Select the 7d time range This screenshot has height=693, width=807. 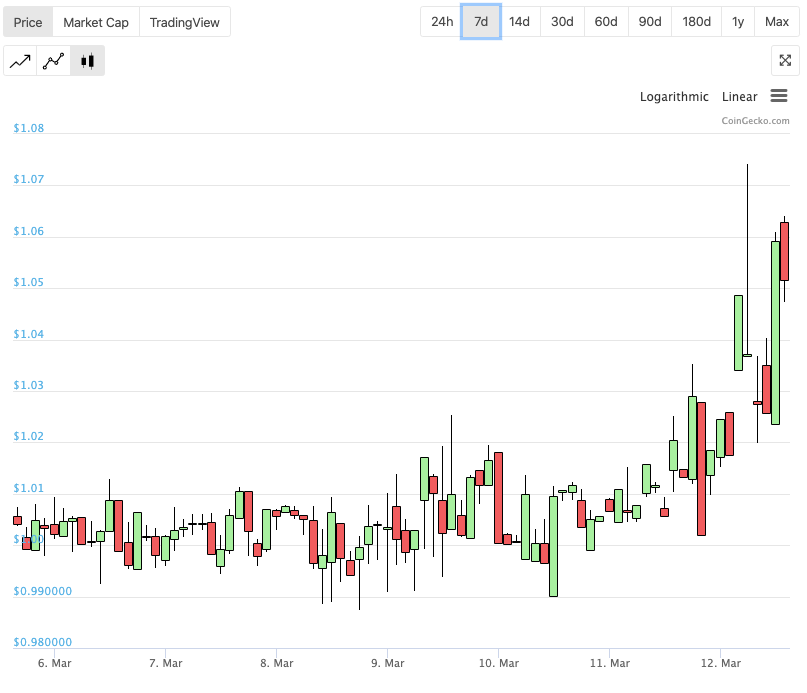481,22
